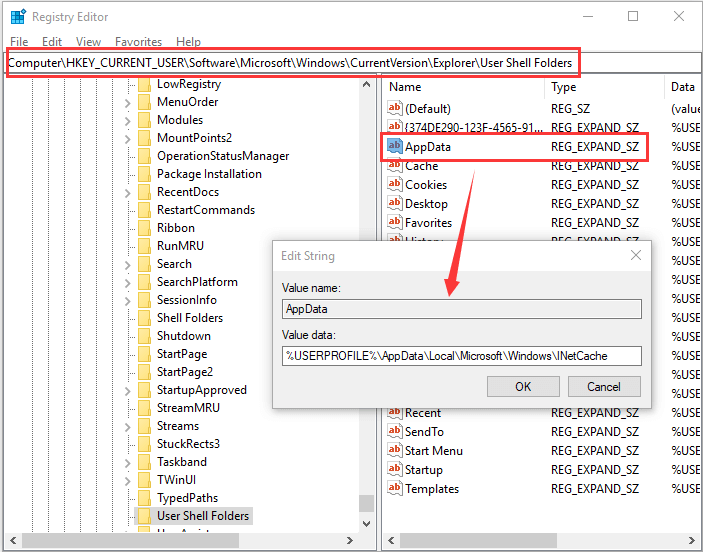Click the Taskband folder icon
This screenshot has height=552, width=703.
tap(144, 462)
